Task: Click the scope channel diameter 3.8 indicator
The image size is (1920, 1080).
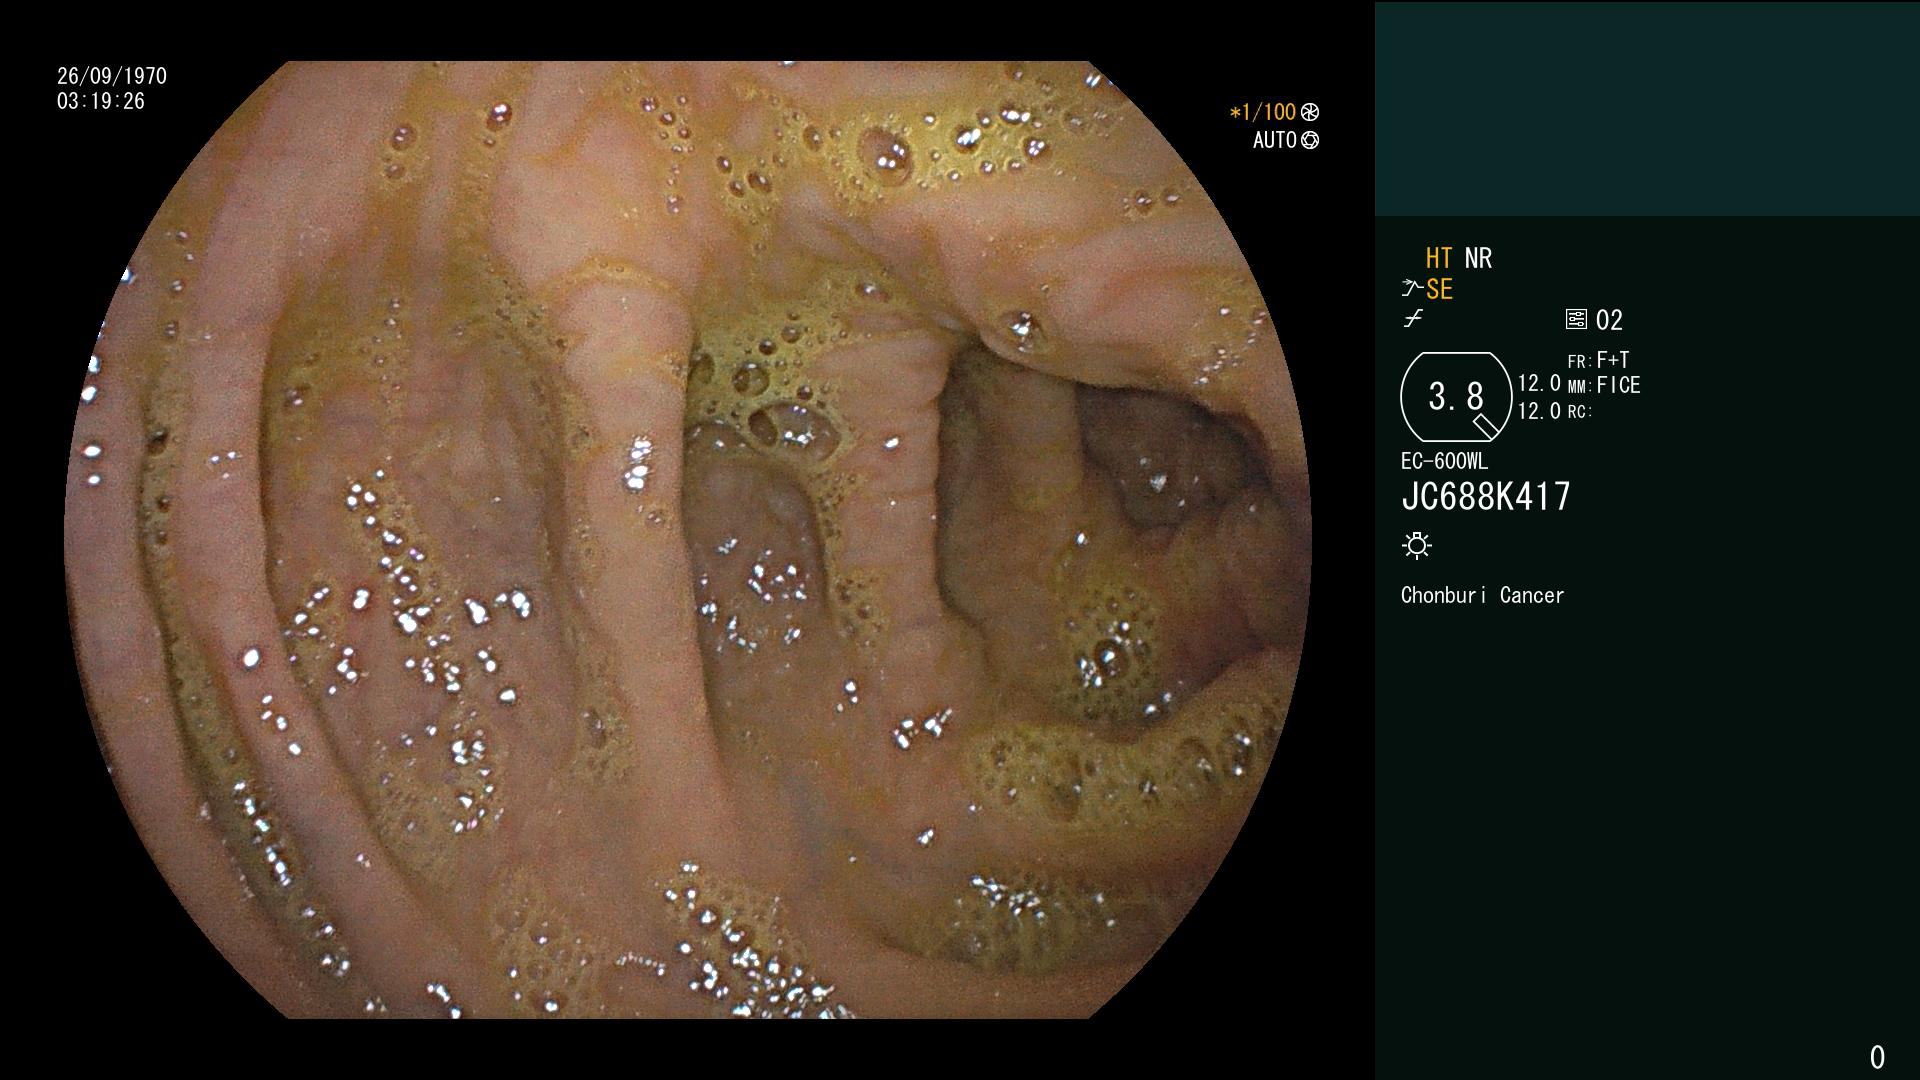Action: click(x=1456, y=397)
